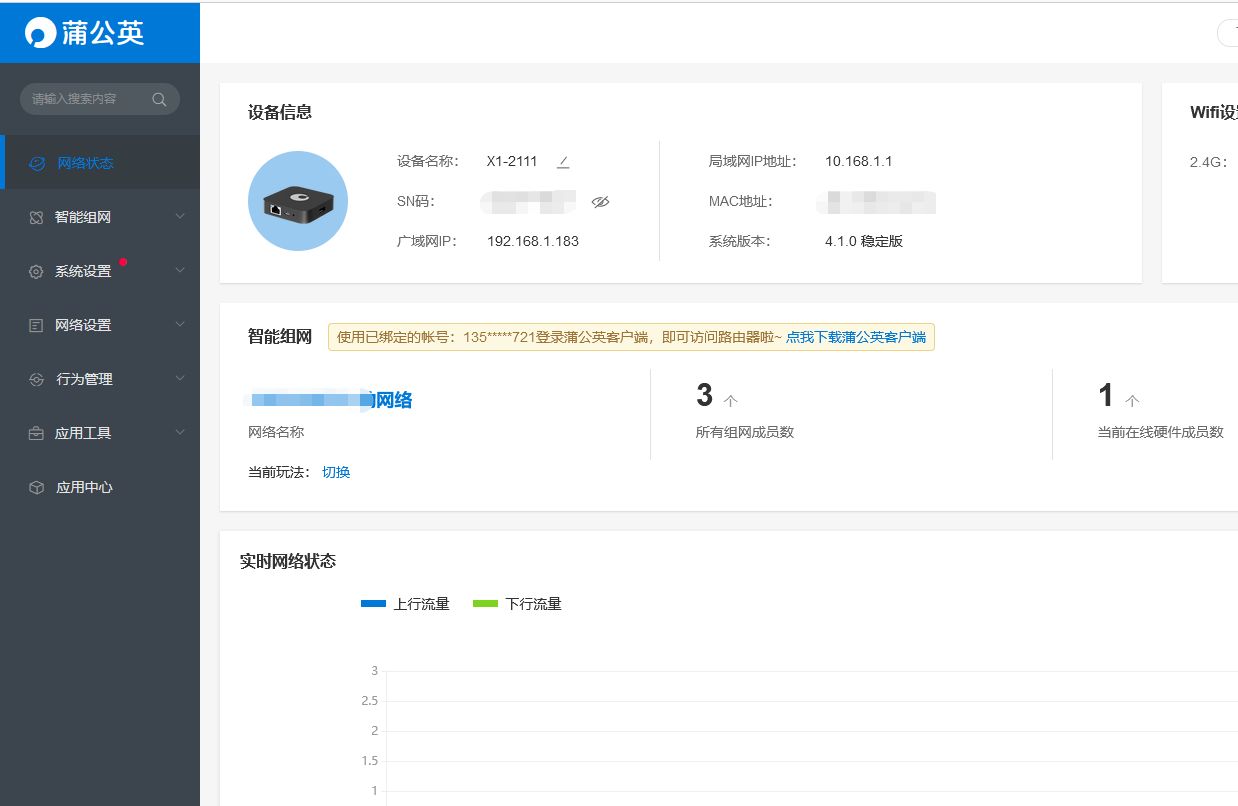Screen dimensions: 1238x806
Task: Open 系统设置 sidebar menu
Action: [100, 271]
